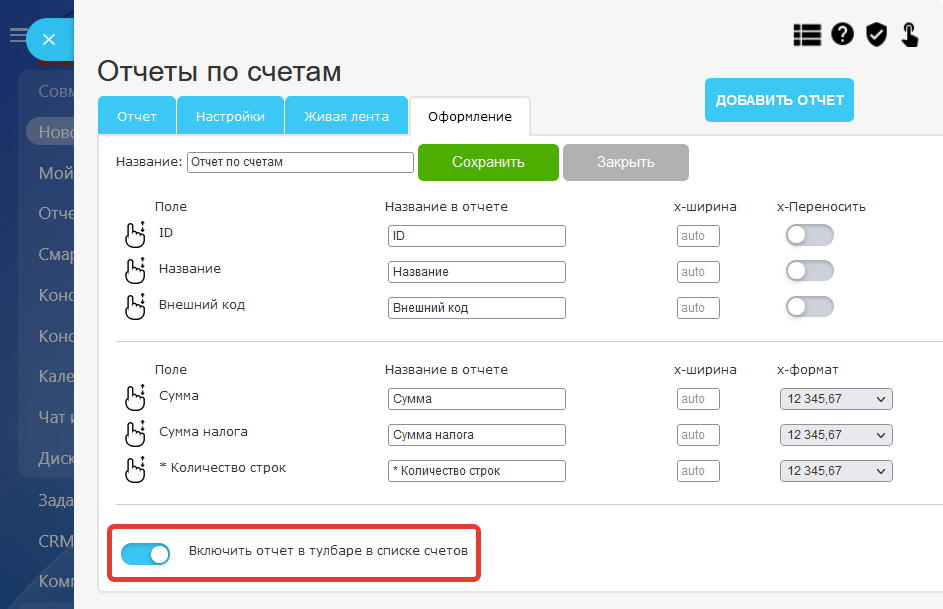943x609 pixels.
Task: Disable the report in the invoices list toolbar
Action: click(145, 553)
